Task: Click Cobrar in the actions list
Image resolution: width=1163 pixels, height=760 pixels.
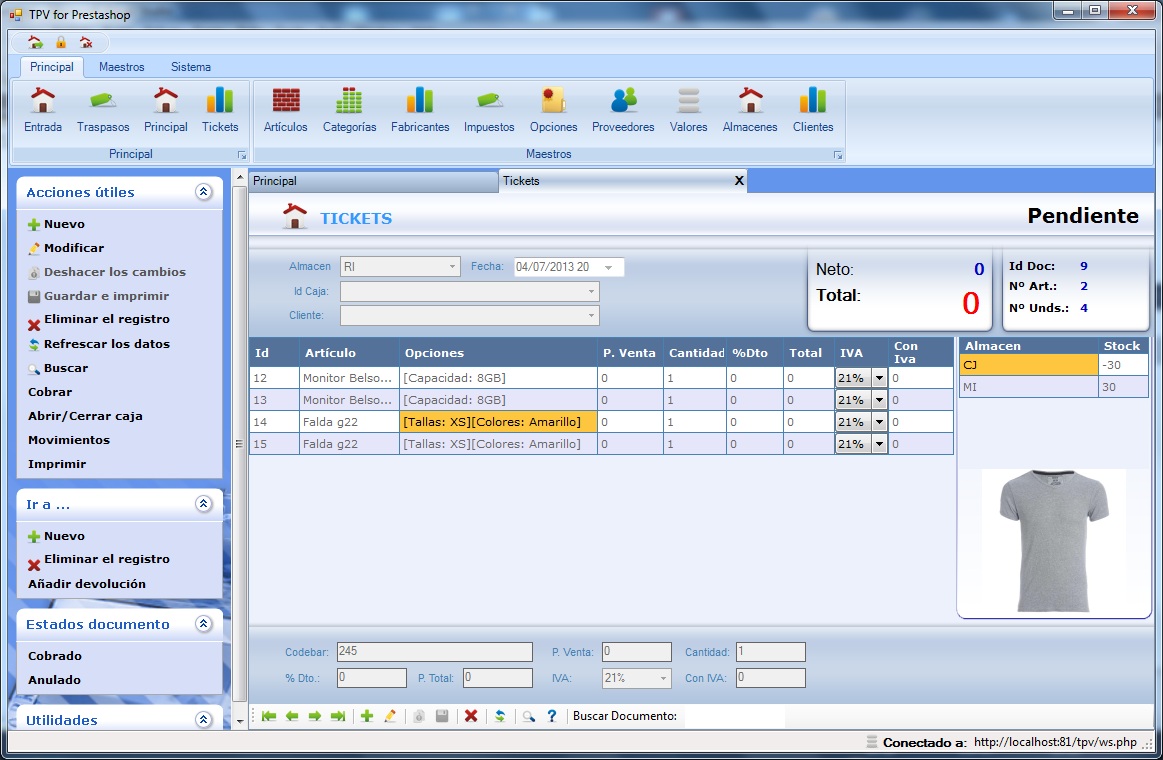Action: [50, 392]
